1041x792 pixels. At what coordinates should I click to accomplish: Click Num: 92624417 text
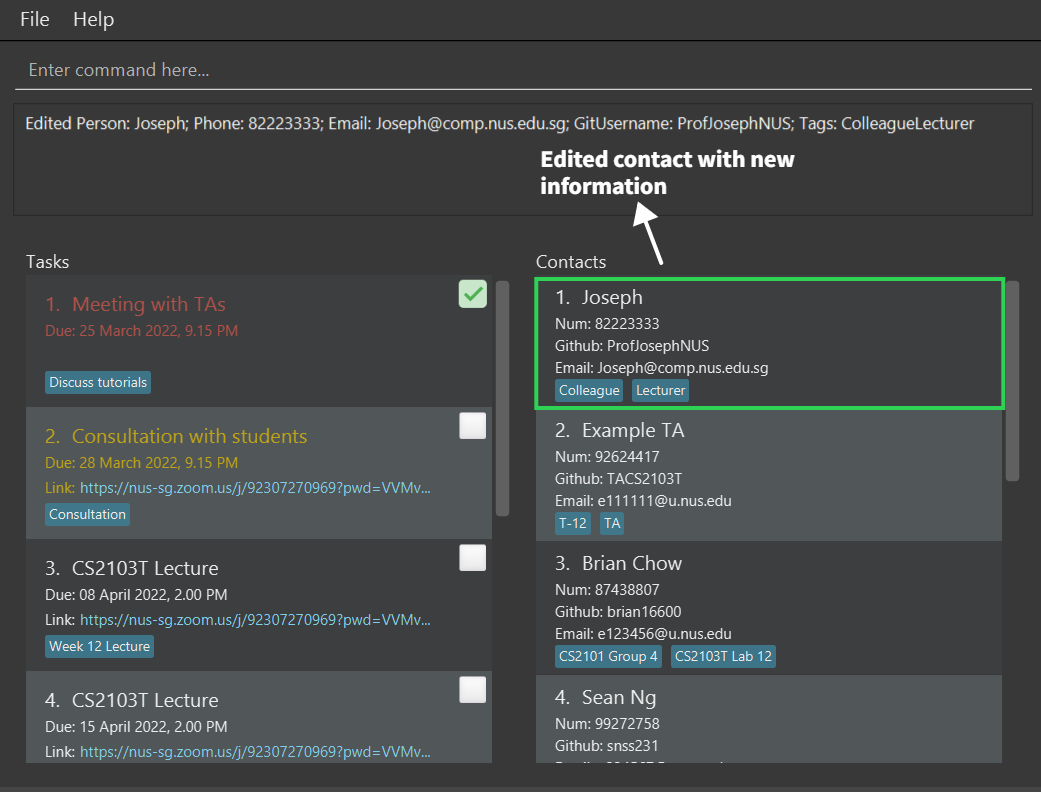click(607, 457)
